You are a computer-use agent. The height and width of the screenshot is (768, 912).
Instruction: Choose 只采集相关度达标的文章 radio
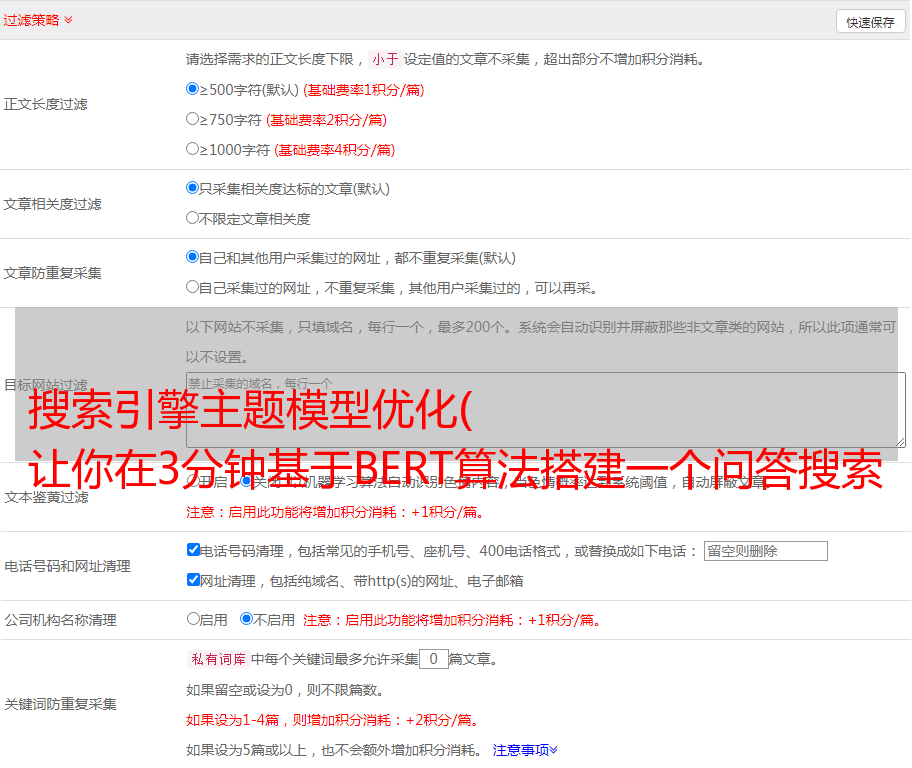pos(193,188)
